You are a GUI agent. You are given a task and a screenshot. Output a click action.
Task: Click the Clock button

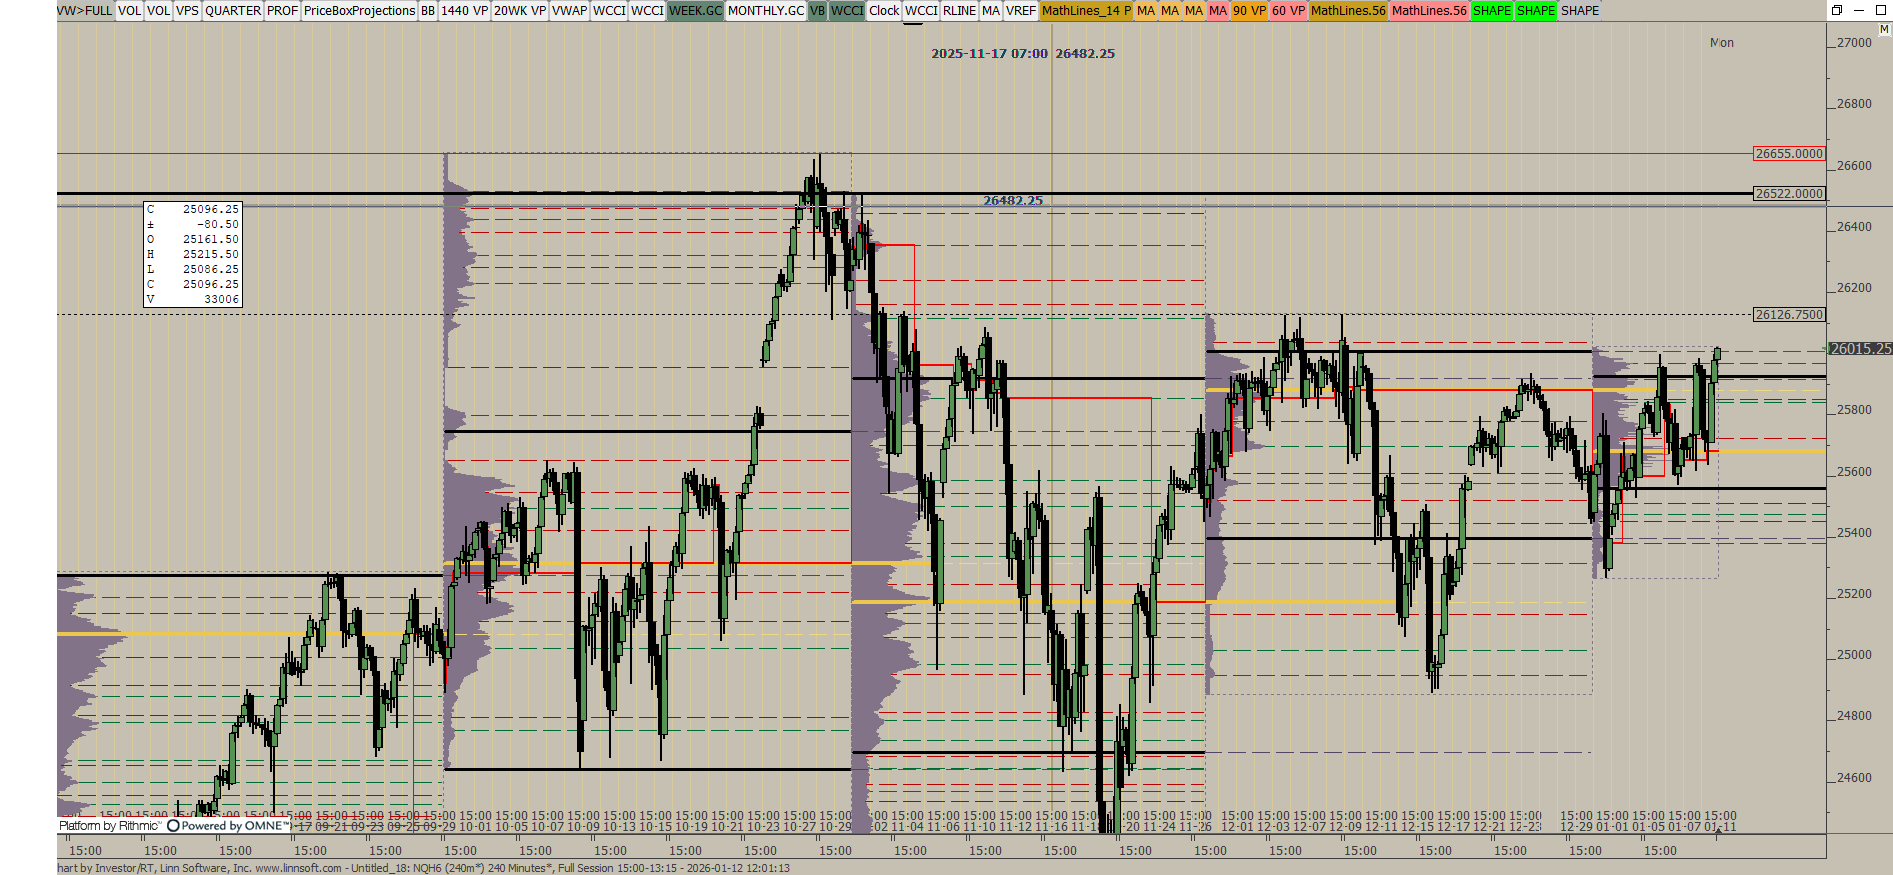pyautogui.click(x=884, y=10)
